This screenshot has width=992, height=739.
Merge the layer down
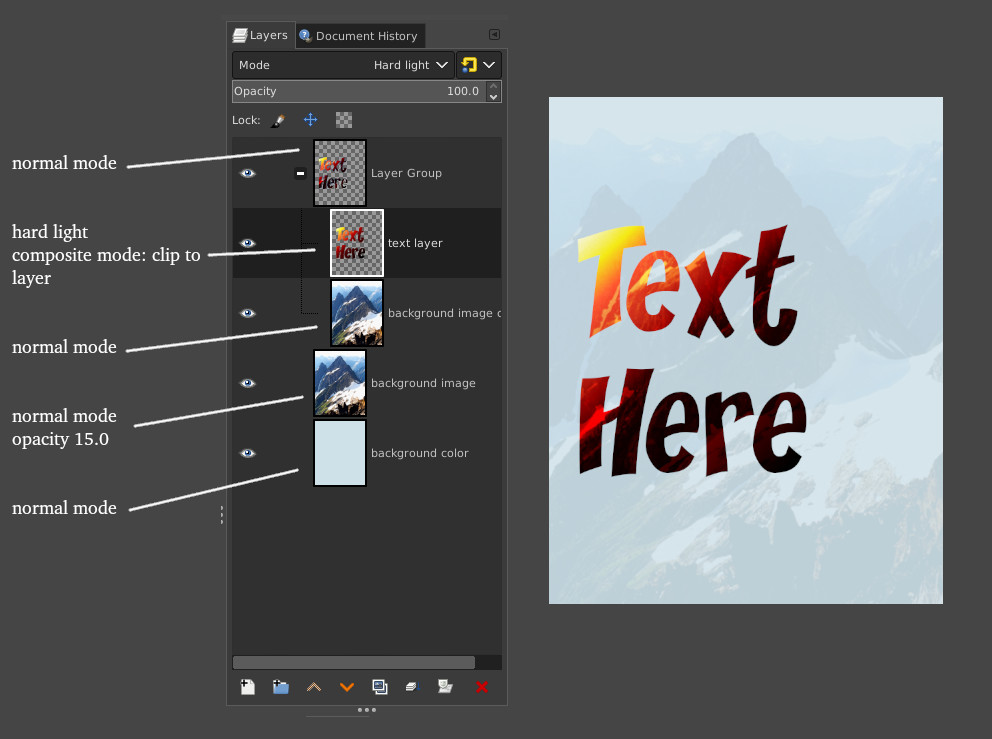coord(412,687)
